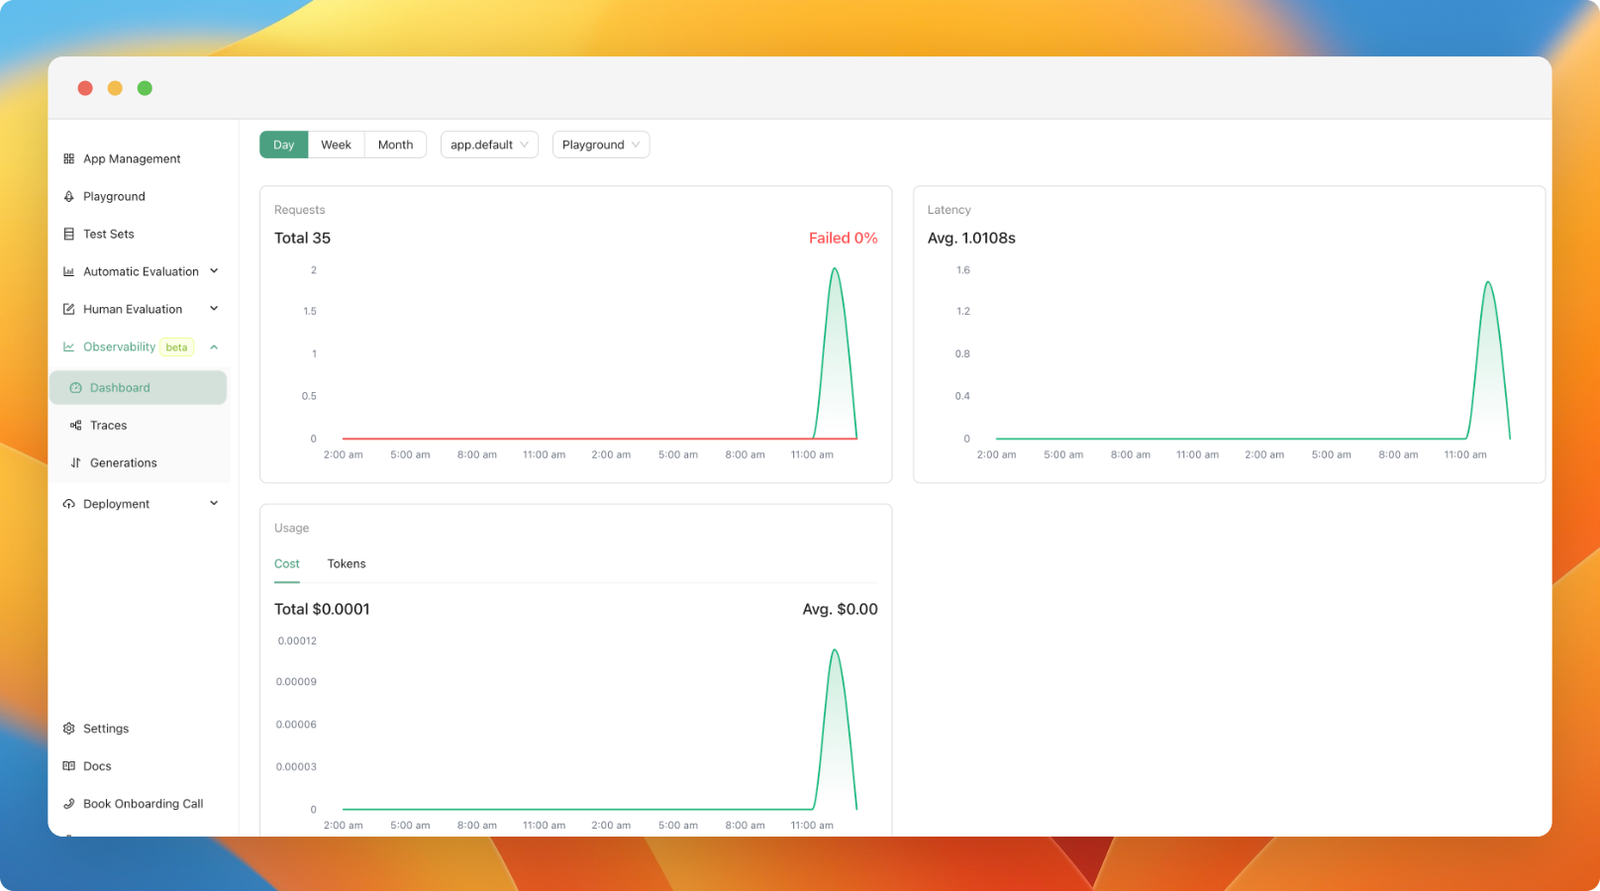Image resolution: width=1600 pixels, height=891 pixels.
Task: Click the Automatic Evaluation chart icon
Action: (x=69, y=272)
